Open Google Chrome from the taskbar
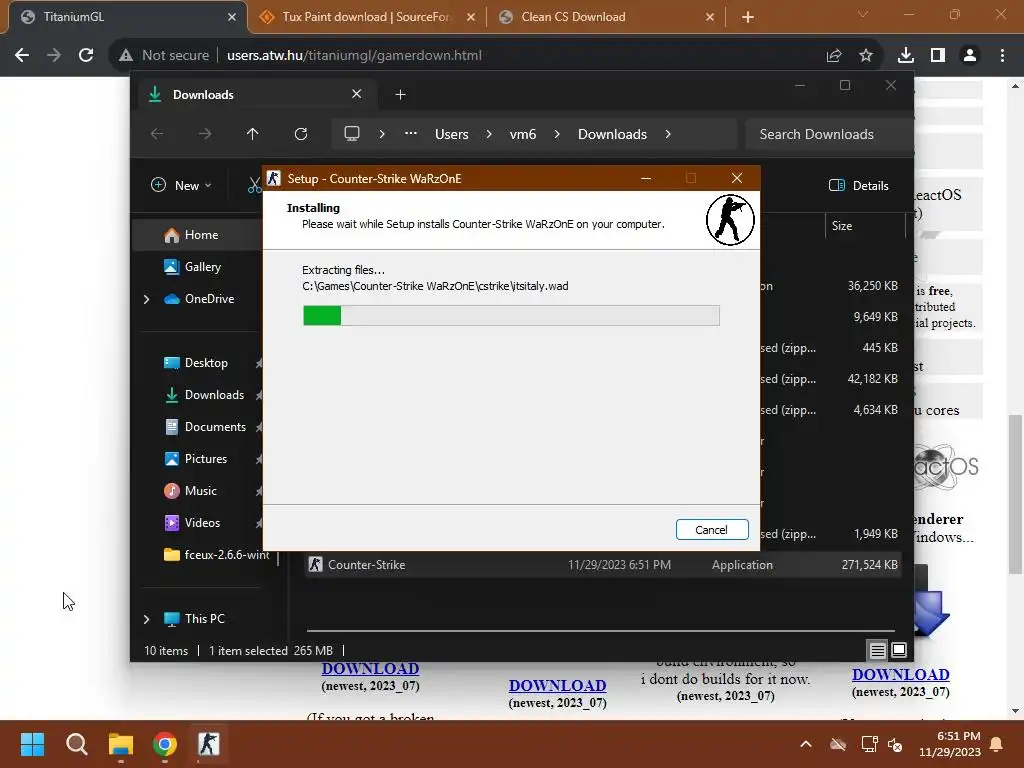 tap(165, 744)
